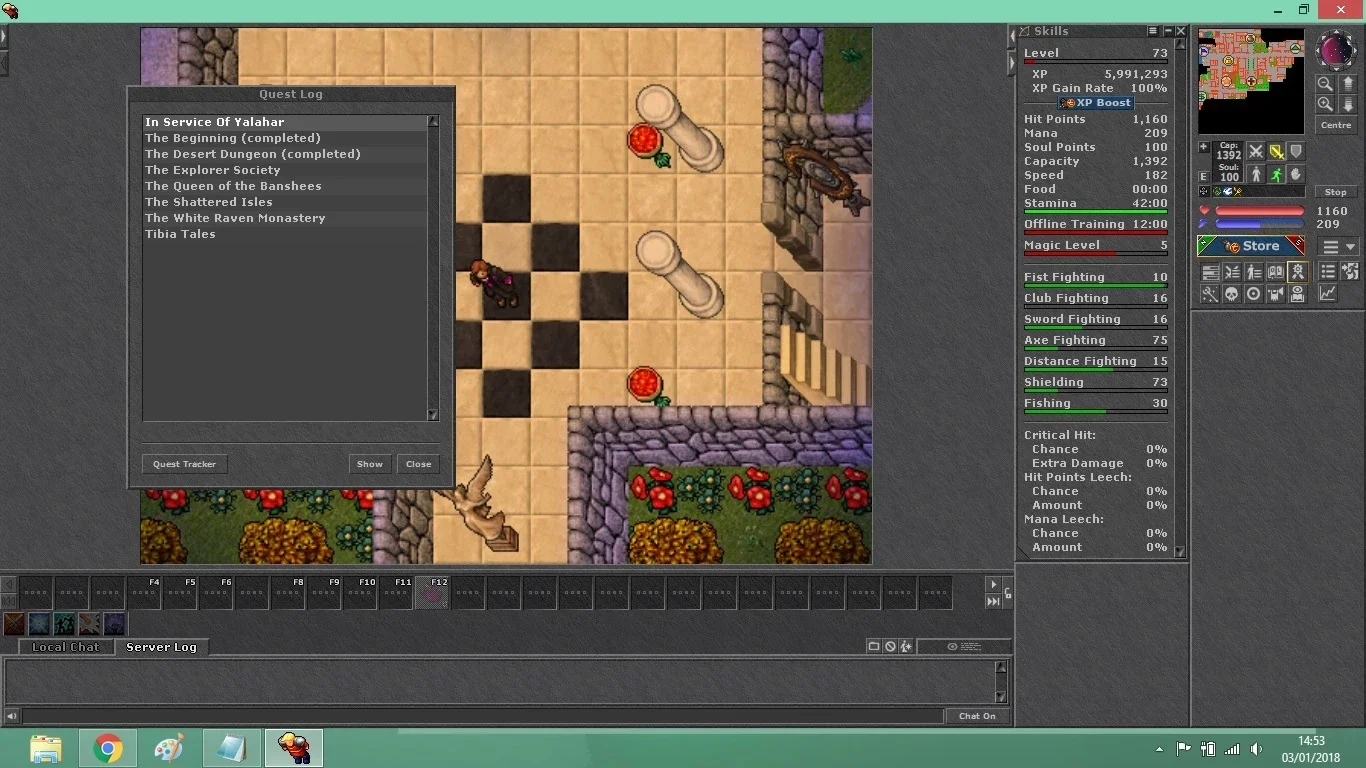Open the list icon next to quest log
This screenshot has width=1366, height=768.
pyautogui.click(x=1328, y=271)
